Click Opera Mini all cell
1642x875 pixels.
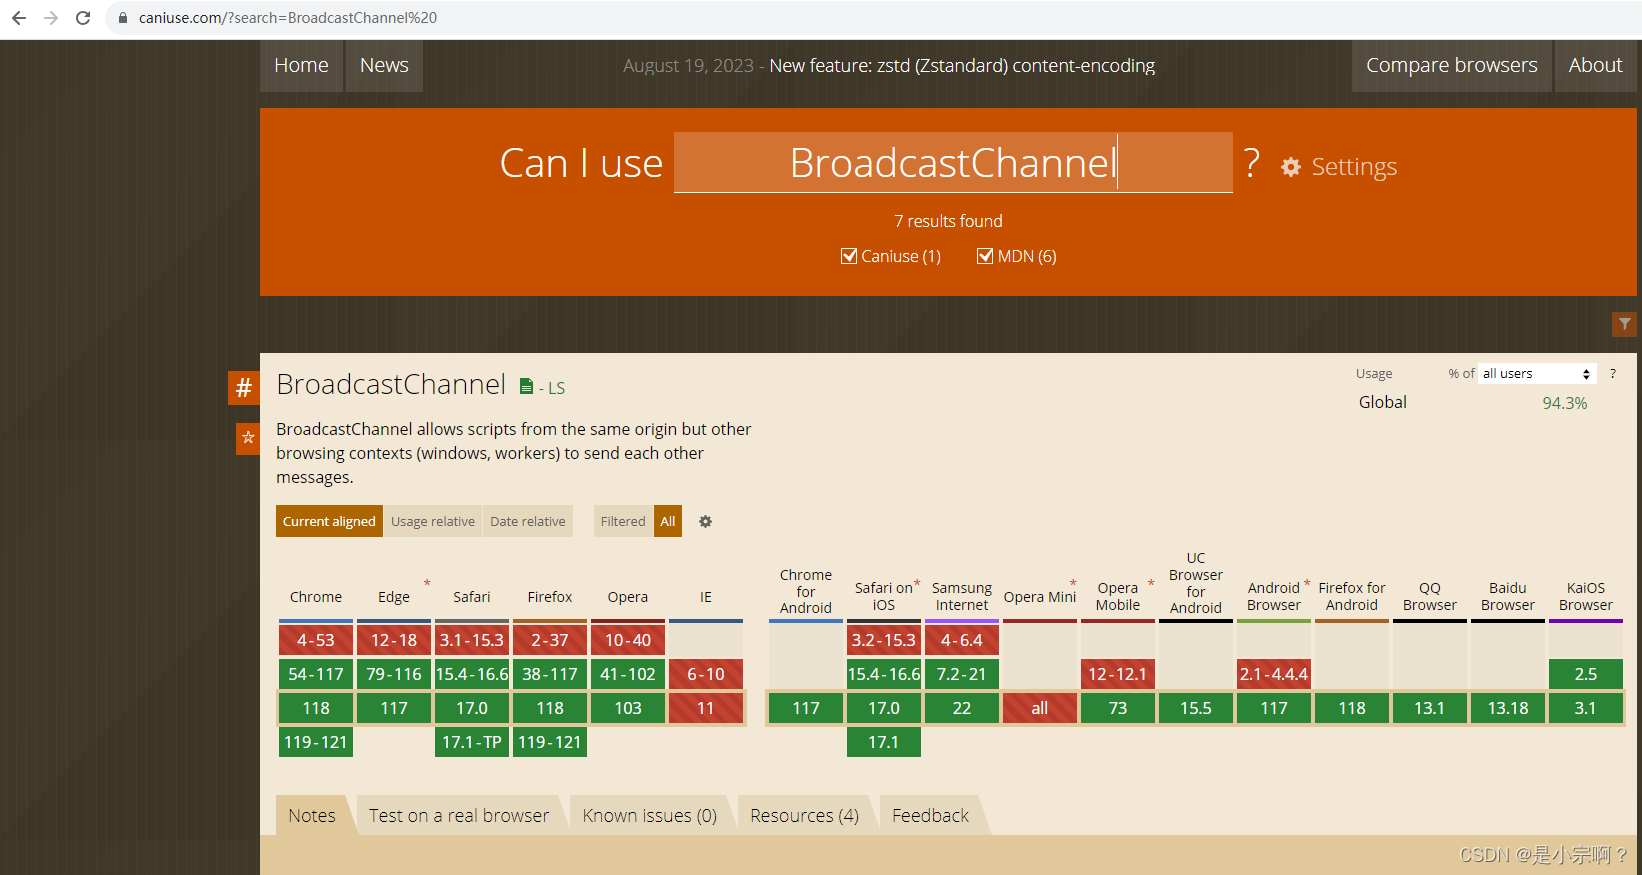[x=1040, y=708]
